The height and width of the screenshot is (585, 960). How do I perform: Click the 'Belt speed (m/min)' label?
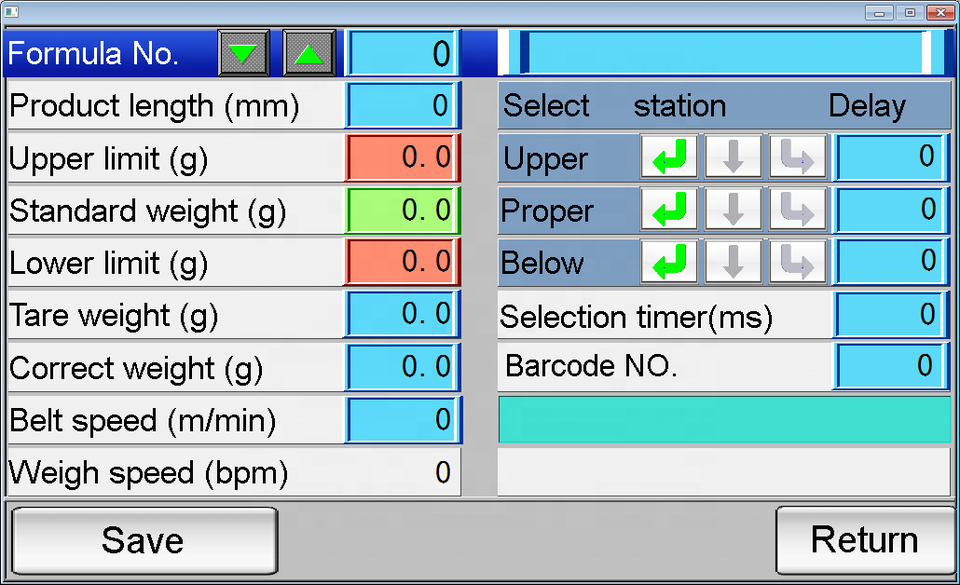(143, 421)
